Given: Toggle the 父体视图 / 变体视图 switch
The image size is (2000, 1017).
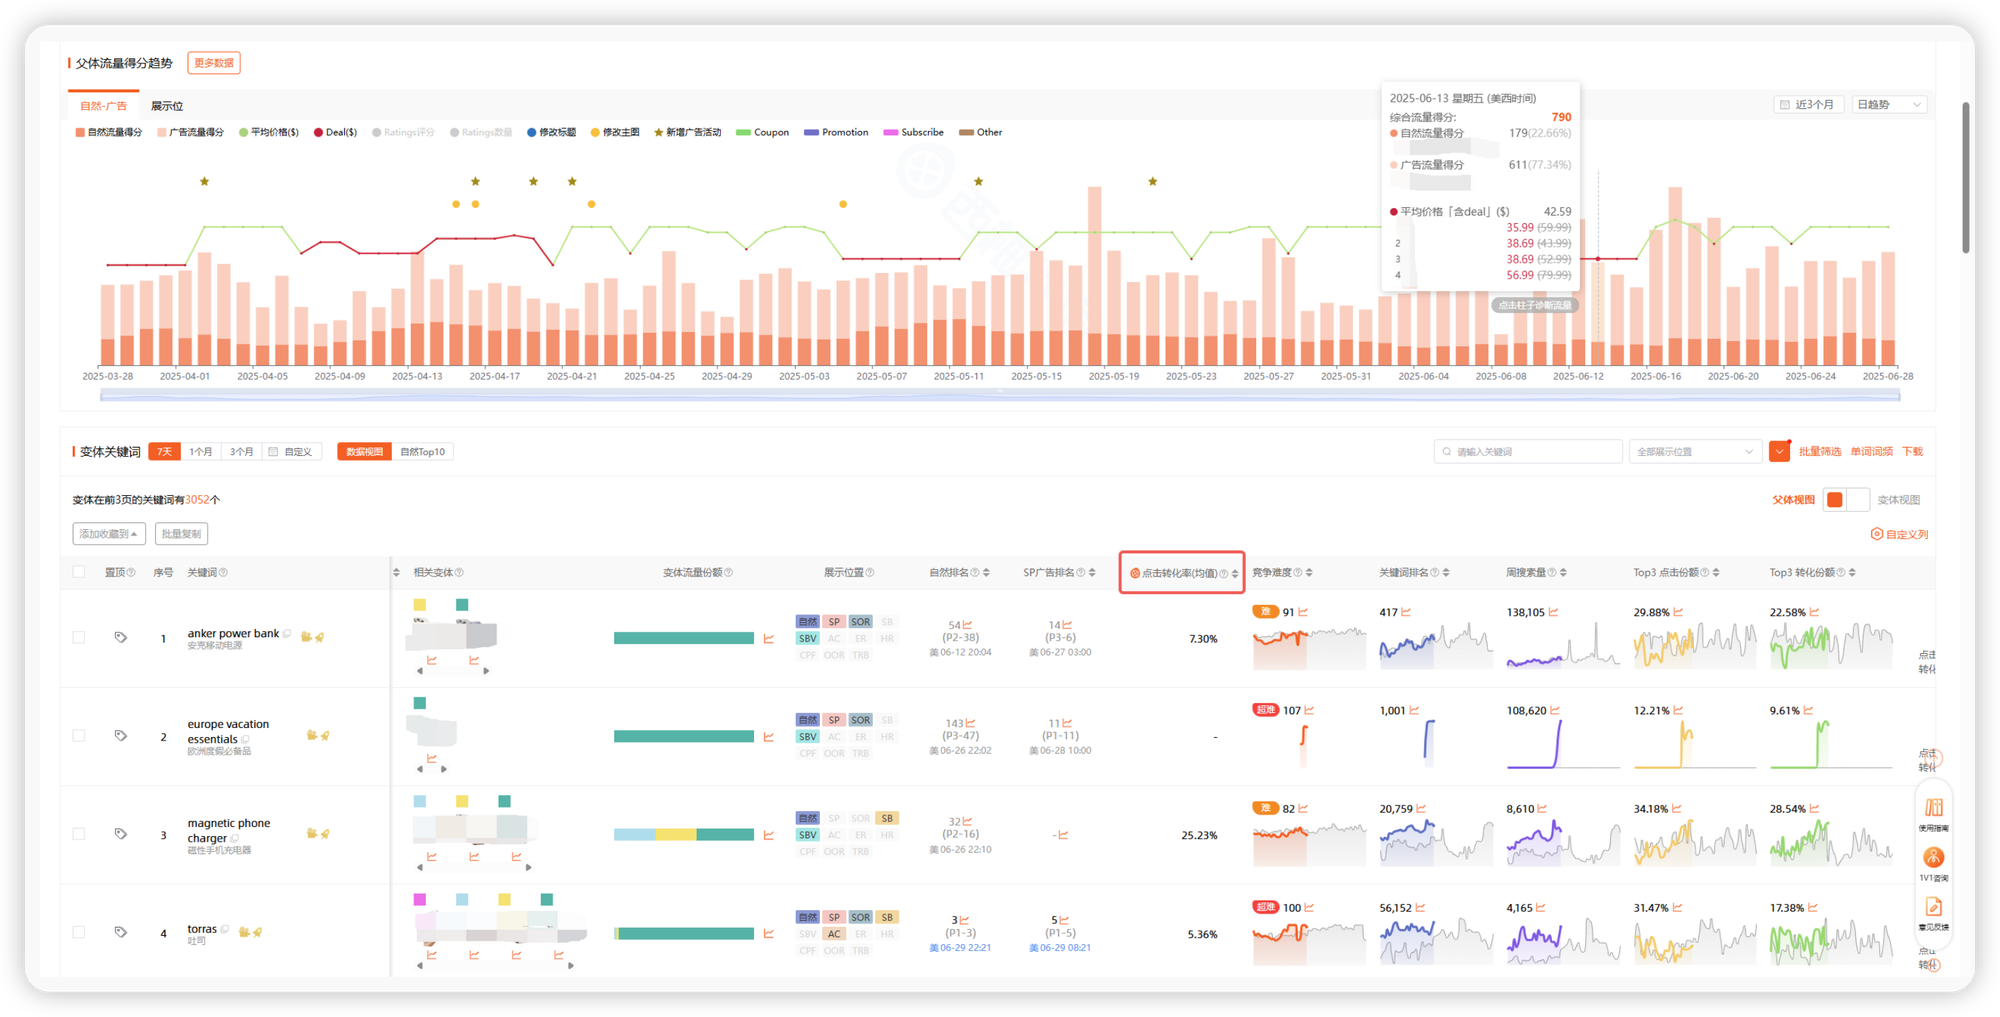Looking at the screenshot, I should point(1846,500).
